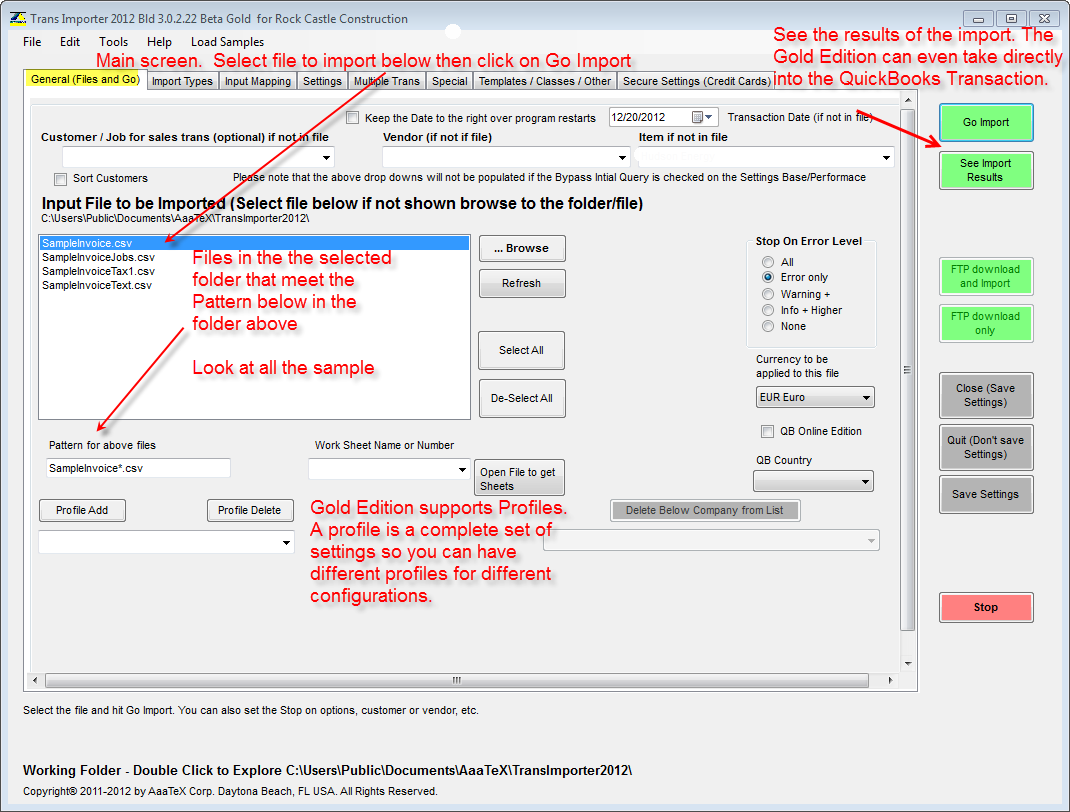1070x812 pixels.
Task: Open the Edit menu
Action: 70,42
